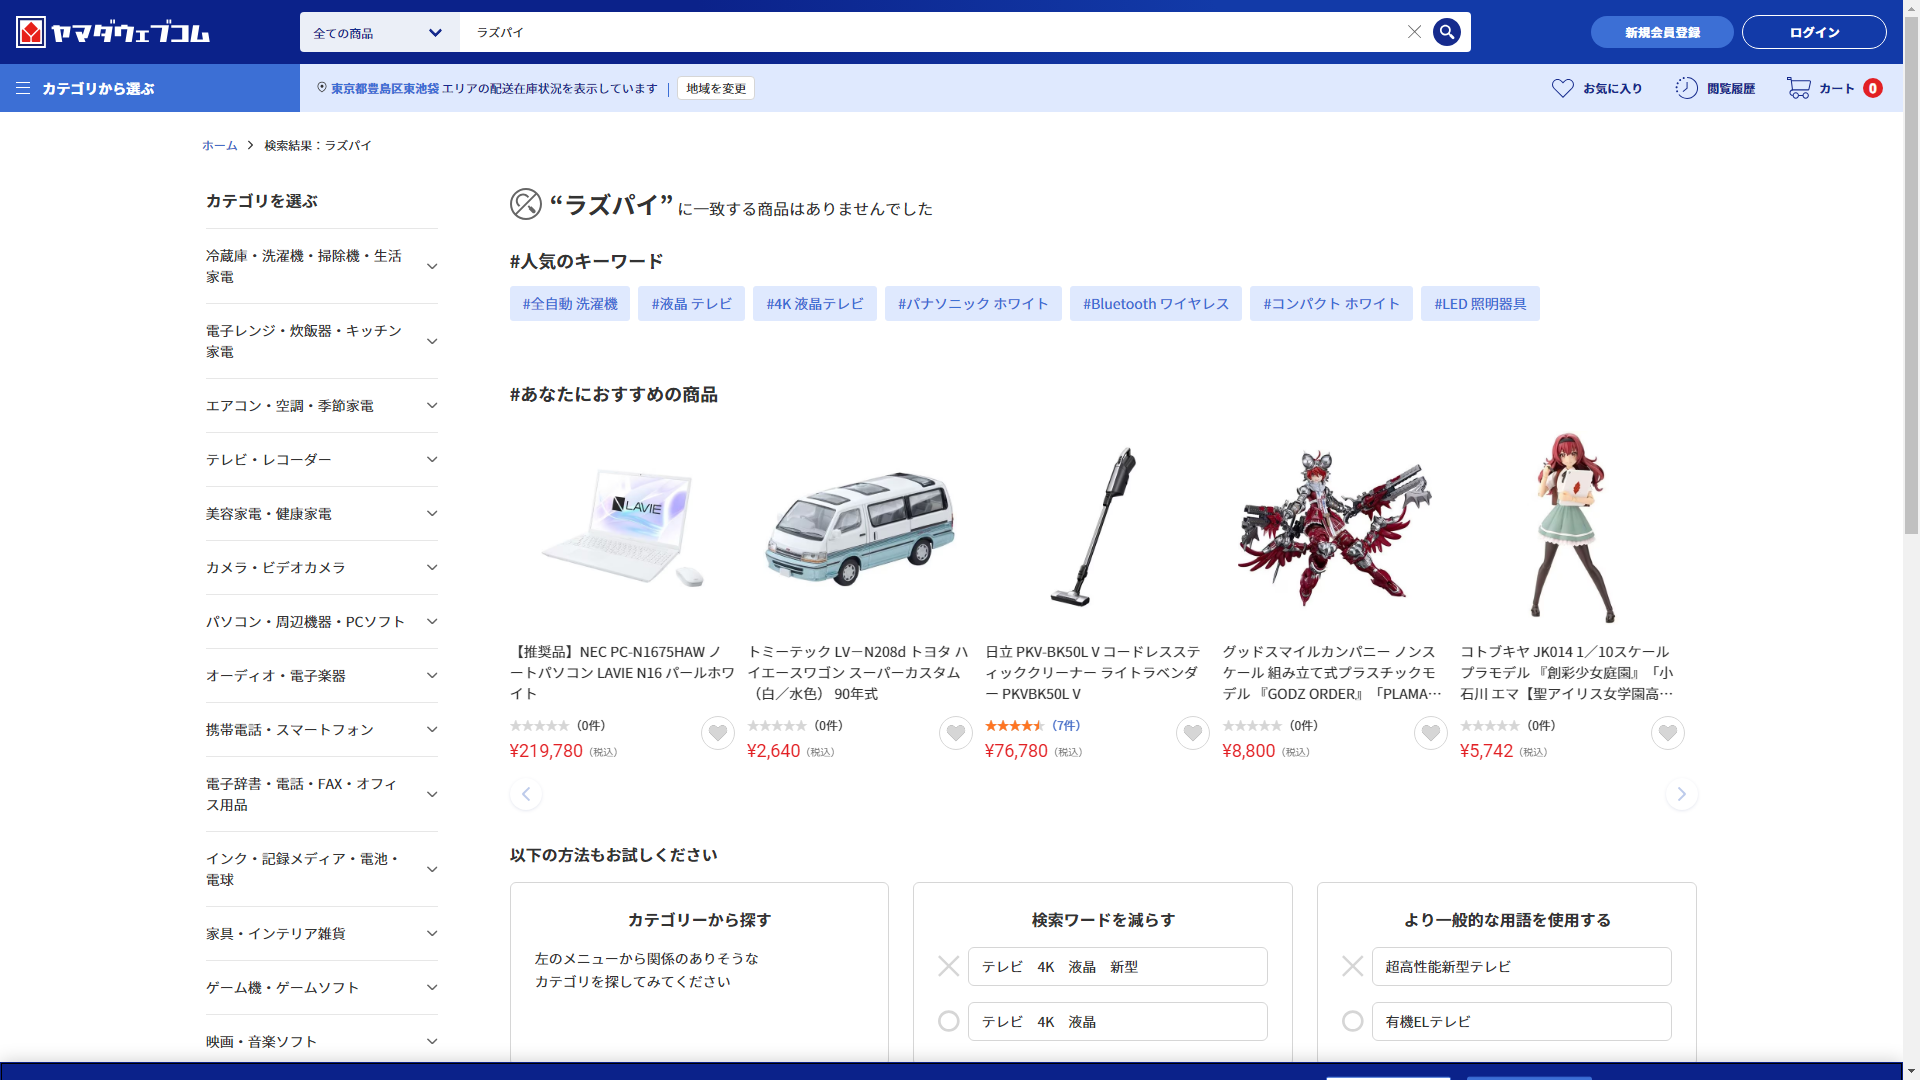Select radio button for 有機ELテレビ

(1352, 1021)
